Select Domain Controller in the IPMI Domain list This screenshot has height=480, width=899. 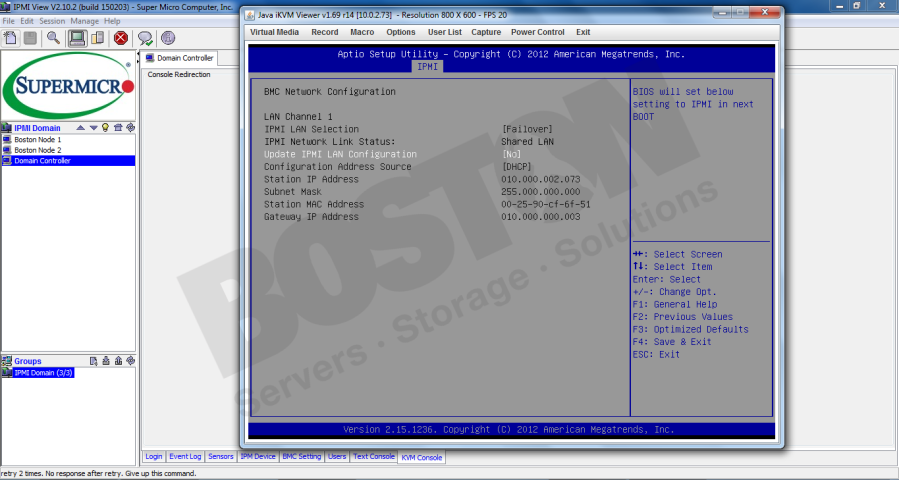point(68,161)
